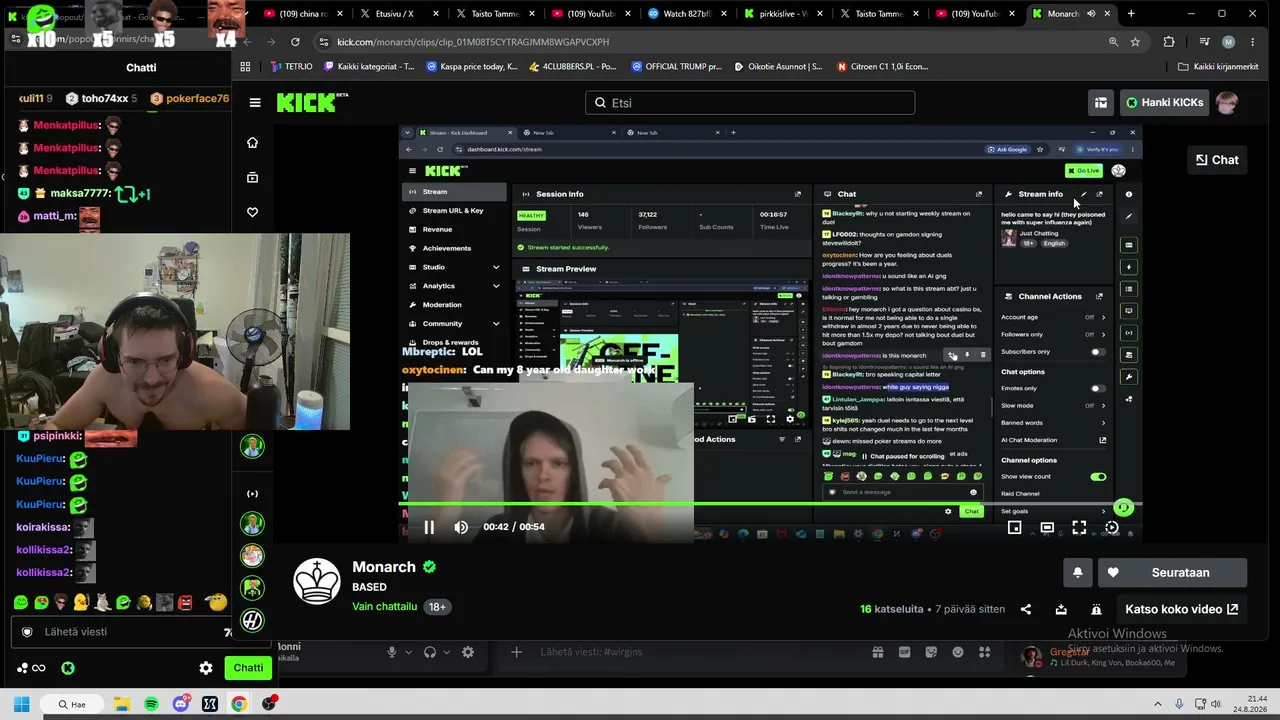Image resolution: width=1280 pixels, height=720 pixels.
Task: Open the Hanki KICKs button
Action: pyautogui.click(x=1163, y=102)
